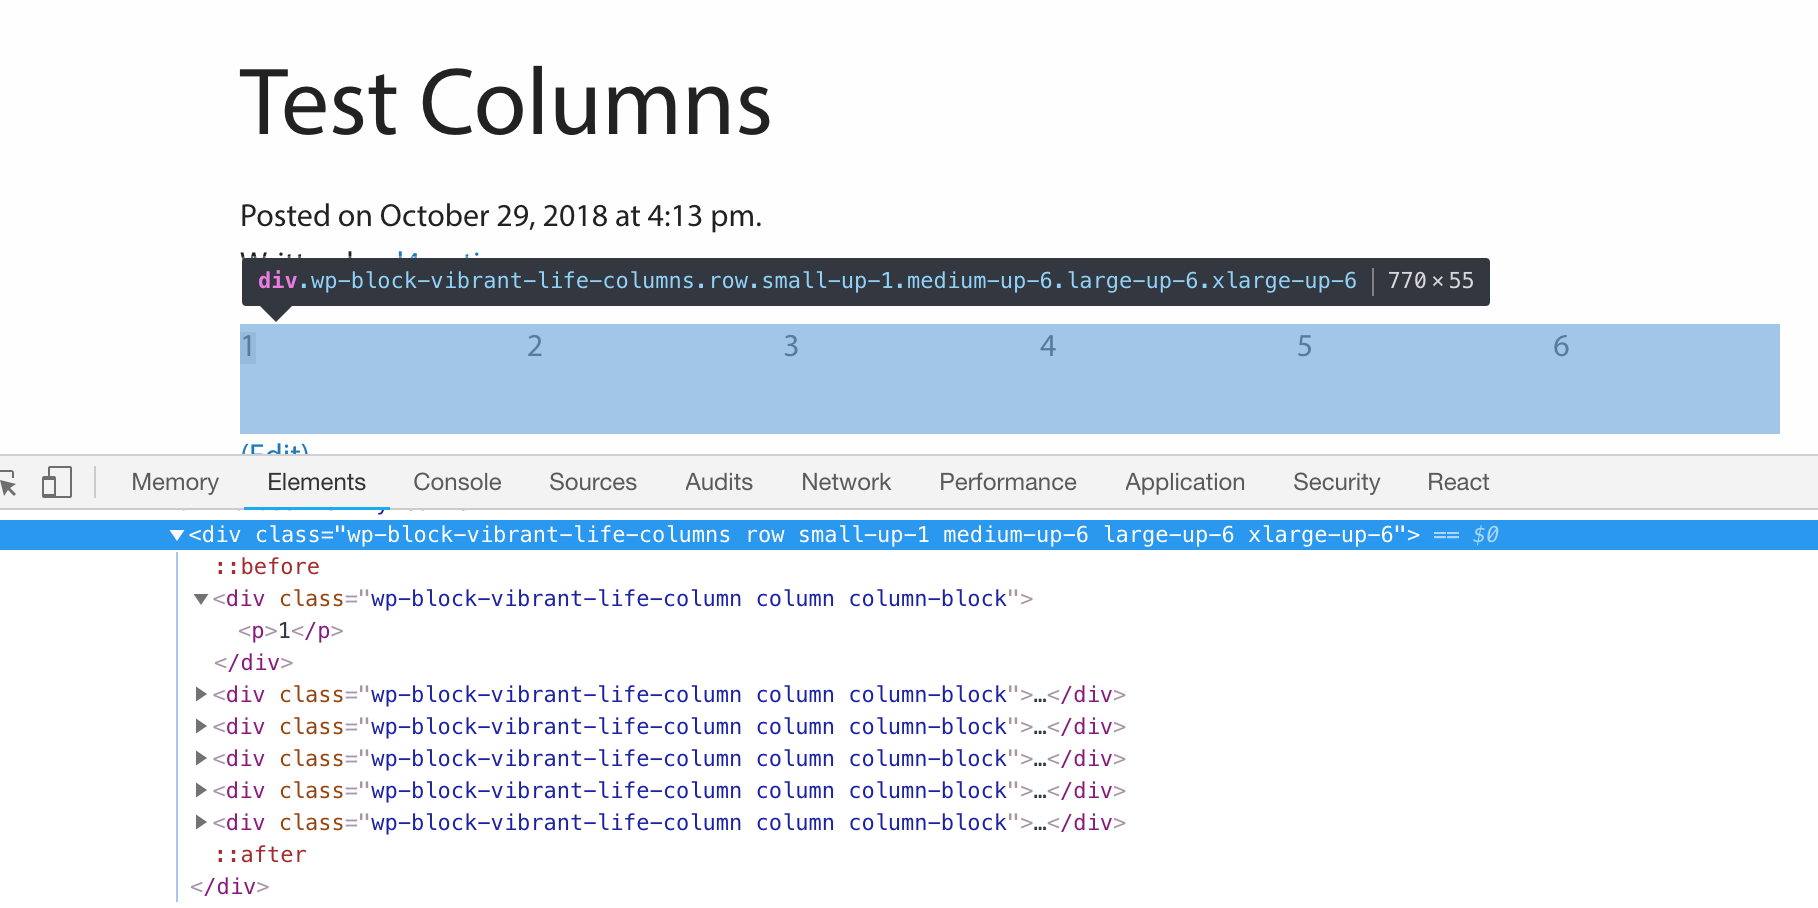
Task: Expand the third column-block div
Action: point(201,726)
